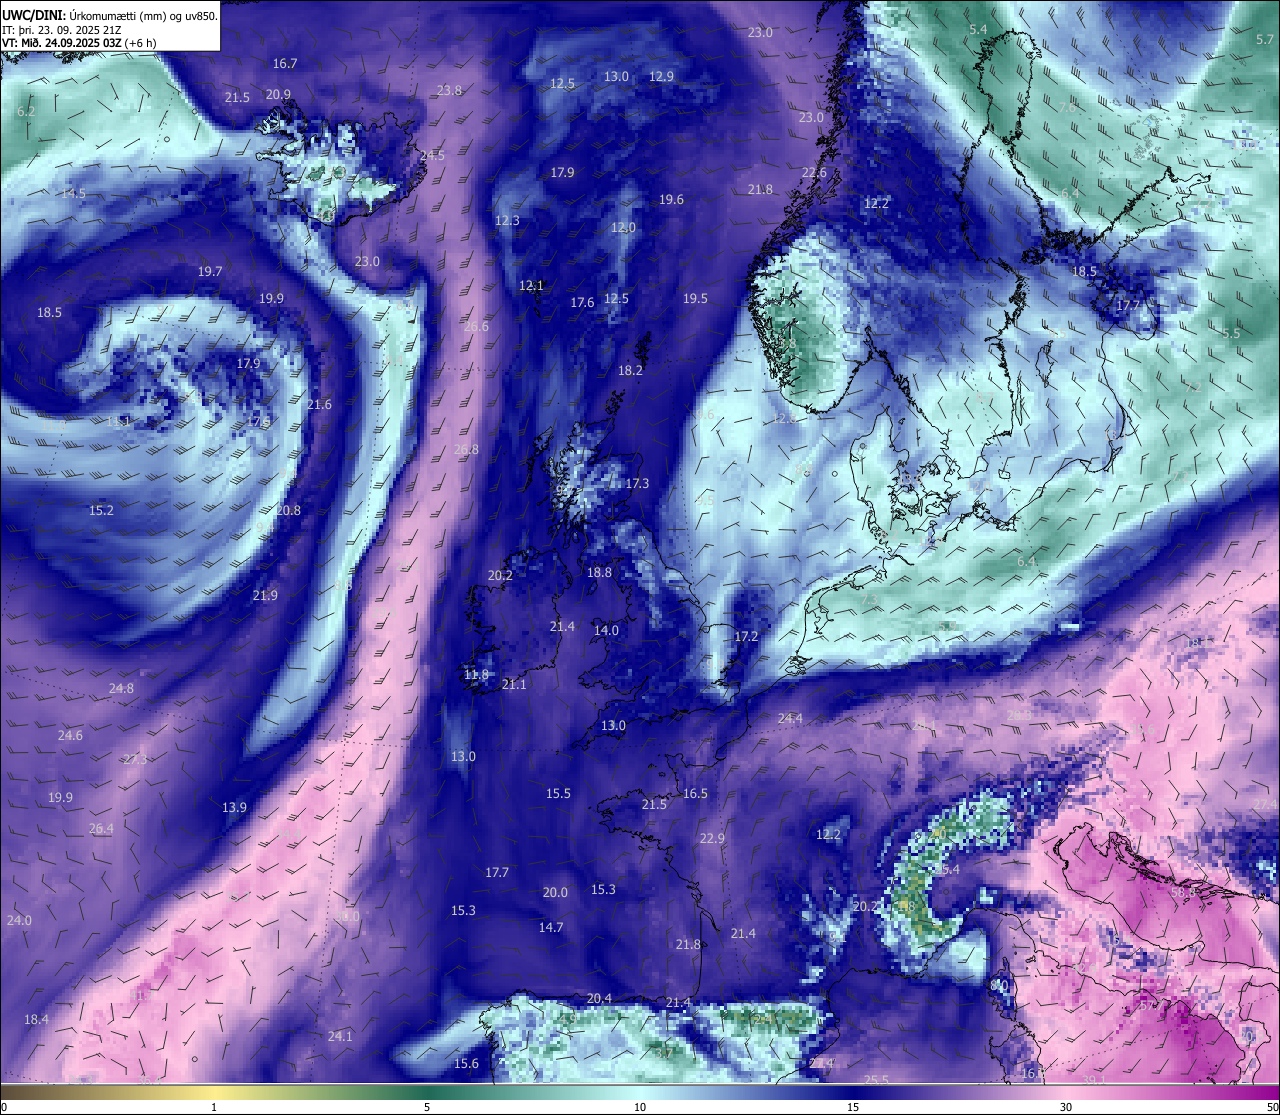Click the value 23.8 on the map
Screen dimensions: 1280x1115
tap(450, 91)
